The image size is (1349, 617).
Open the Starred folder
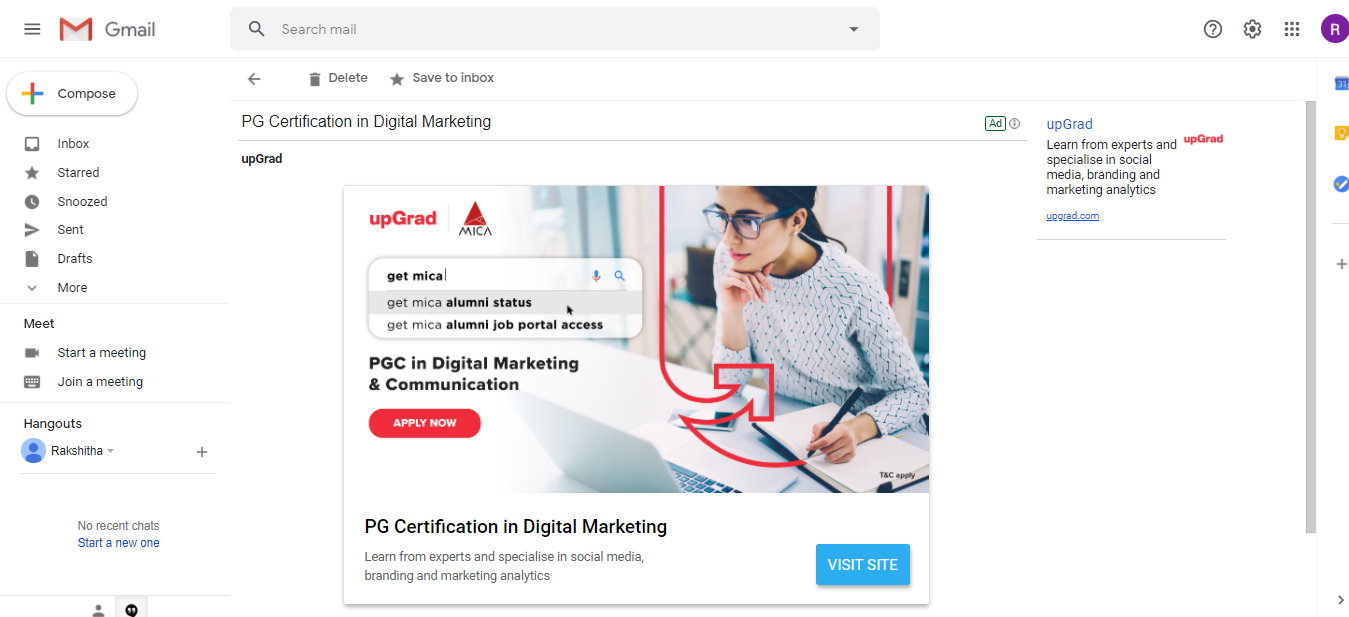click(78, 173)
